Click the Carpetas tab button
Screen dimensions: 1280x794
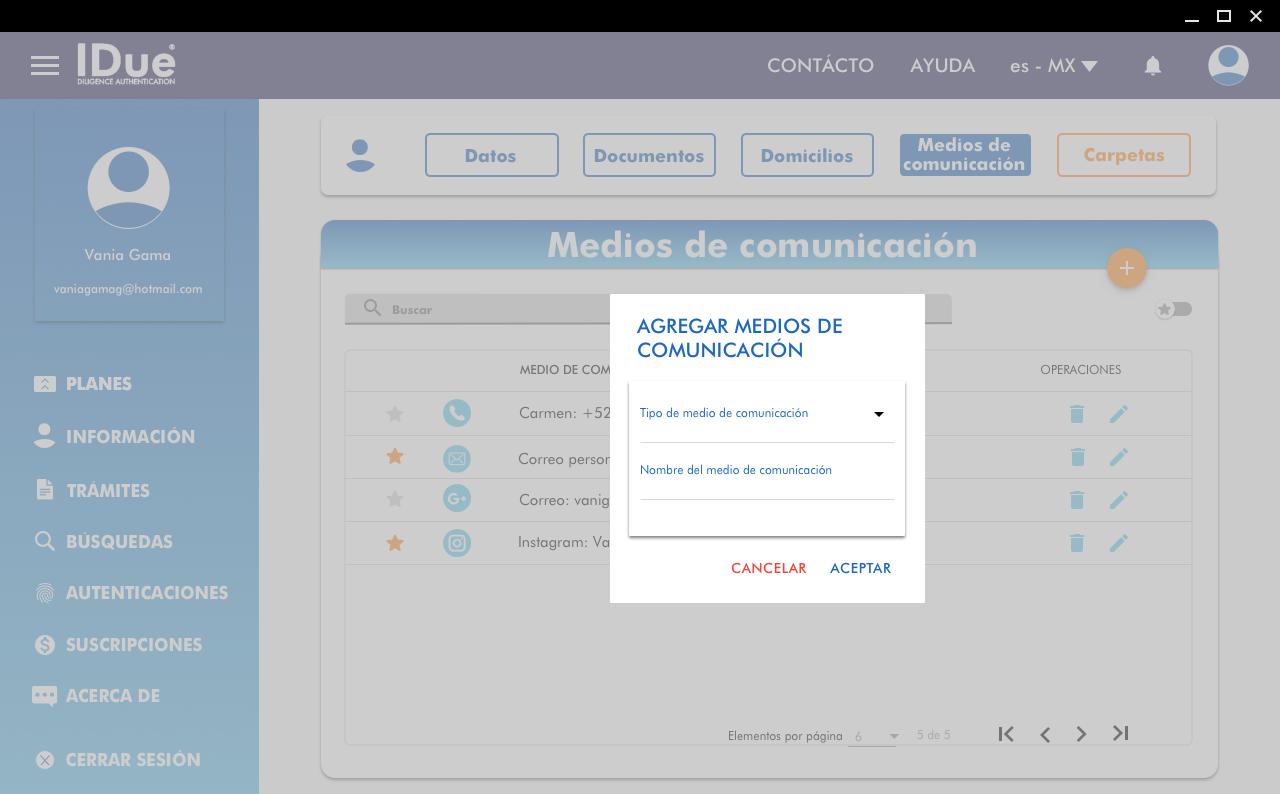click(1123, 155)
